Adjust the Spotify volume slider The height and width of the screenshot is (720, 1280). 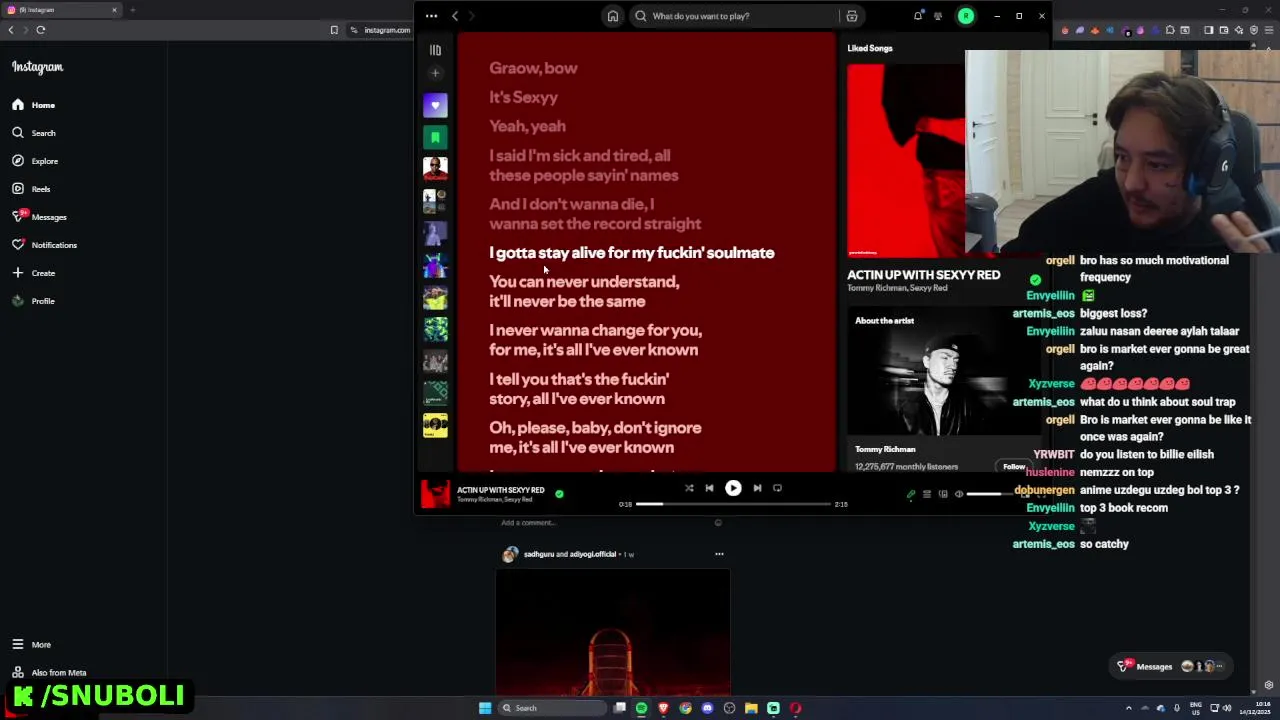(990, 494)
